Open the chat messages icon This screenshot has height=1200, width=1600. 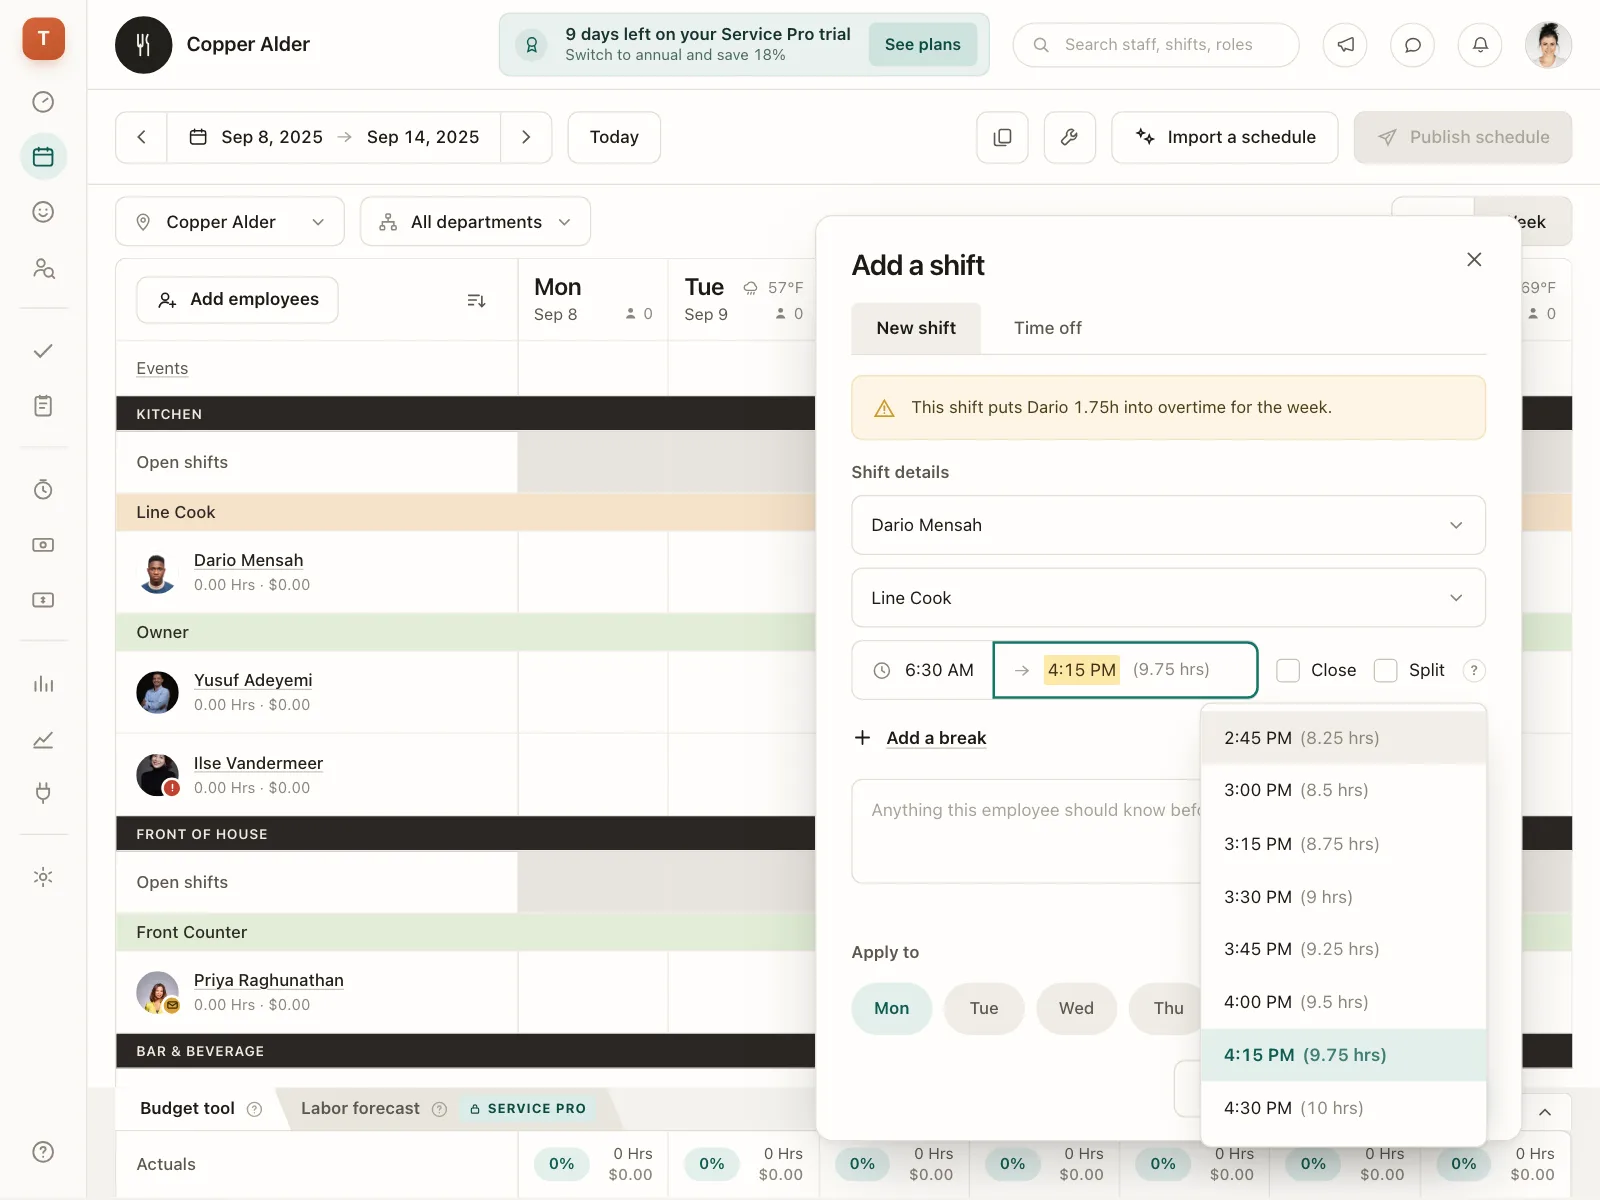point(1413,45)
